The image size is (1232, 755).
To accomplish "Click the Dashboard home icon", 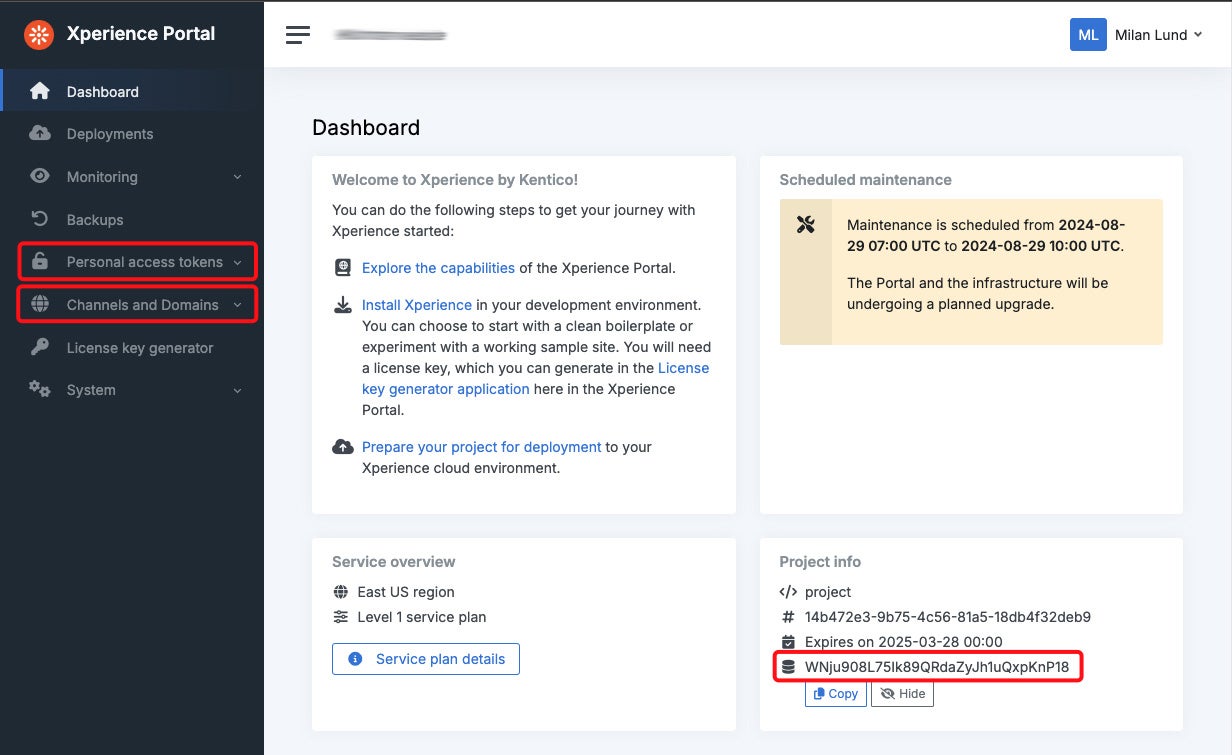I will coord(40,92).
